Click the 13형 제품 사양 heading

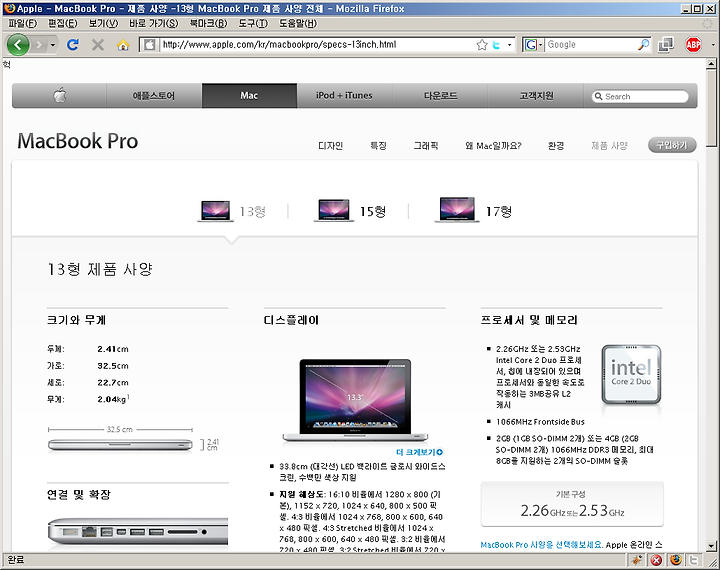(100, 269)
